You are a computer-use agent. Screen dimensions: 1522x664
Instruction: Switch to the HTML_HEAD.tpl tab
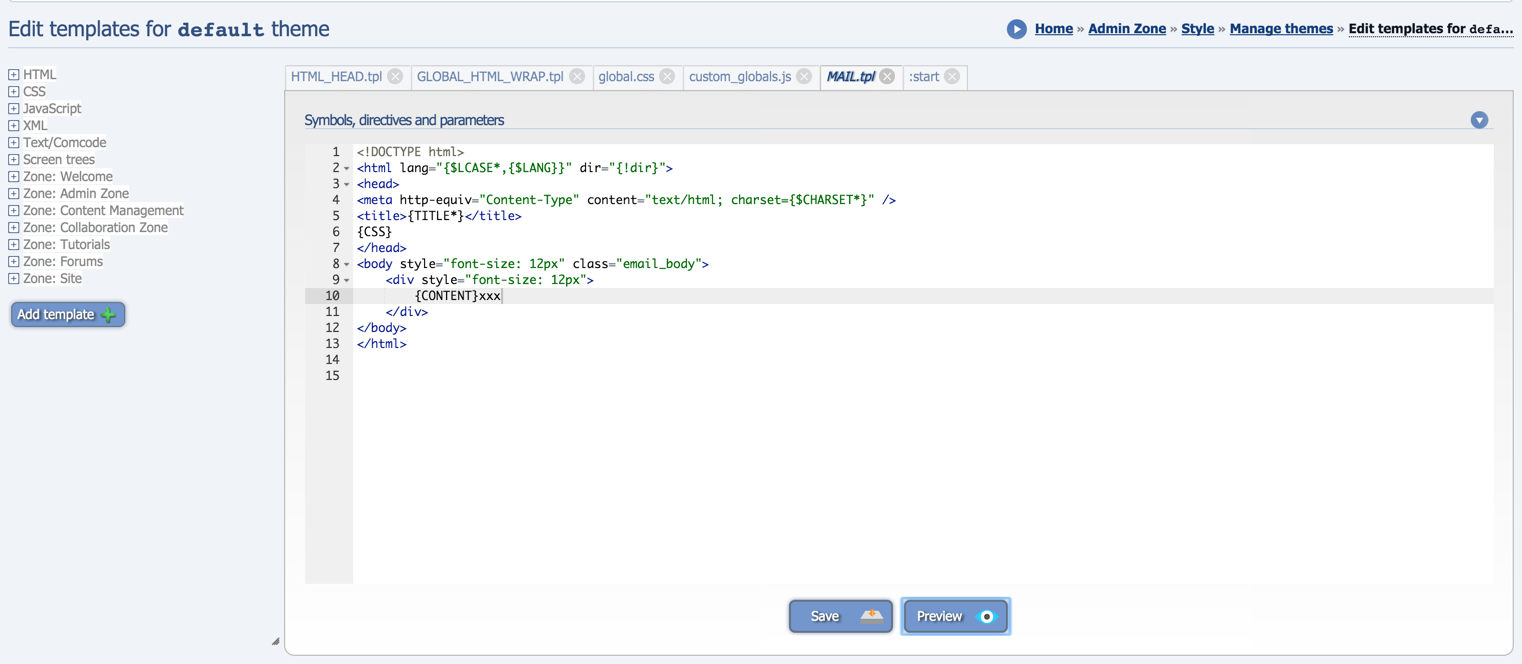[337, 77]
